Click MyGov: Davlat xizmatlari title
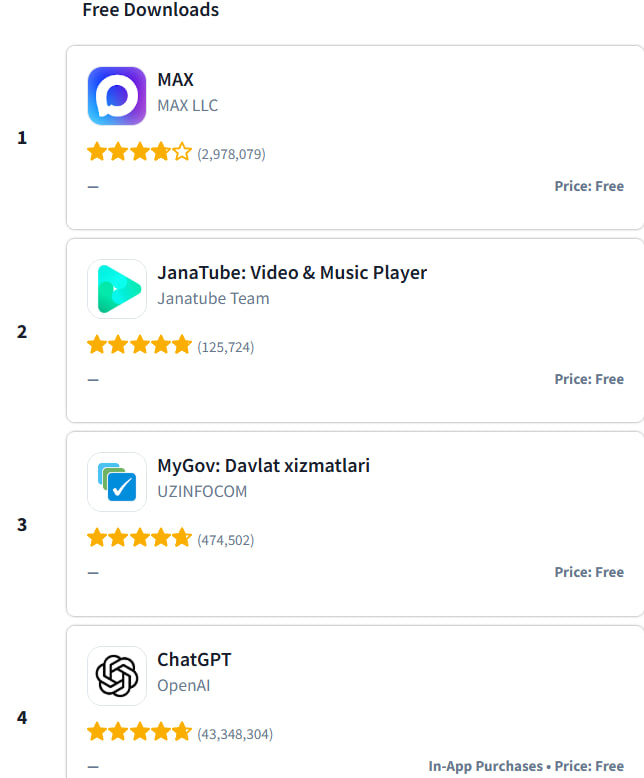This screenshot has height=778, width=644. (x=263, y=466)
